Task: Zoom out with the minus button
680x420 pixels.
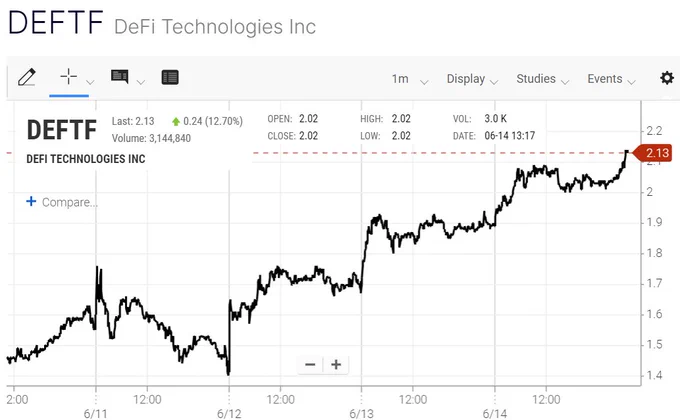Action: [310, 364]
